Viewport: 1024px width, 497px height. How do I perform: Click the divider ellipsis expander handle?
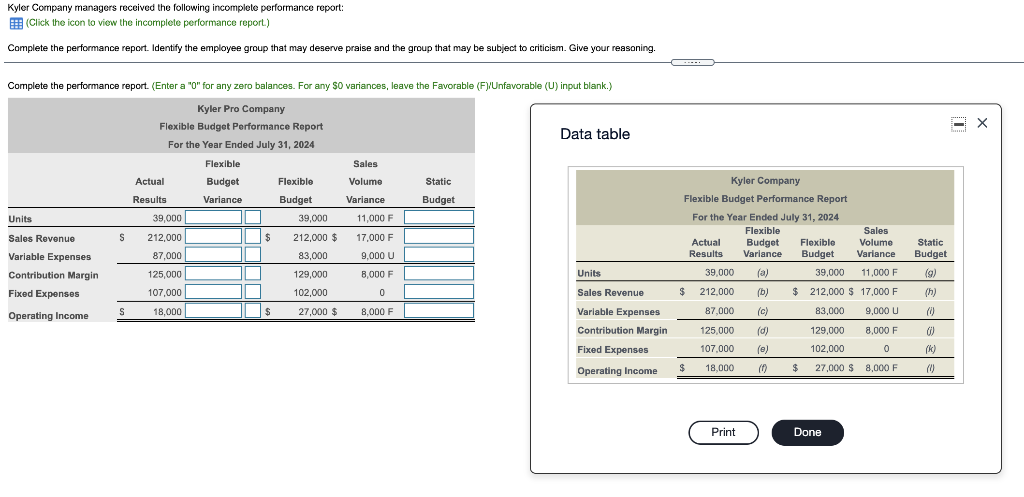[692, 63]
